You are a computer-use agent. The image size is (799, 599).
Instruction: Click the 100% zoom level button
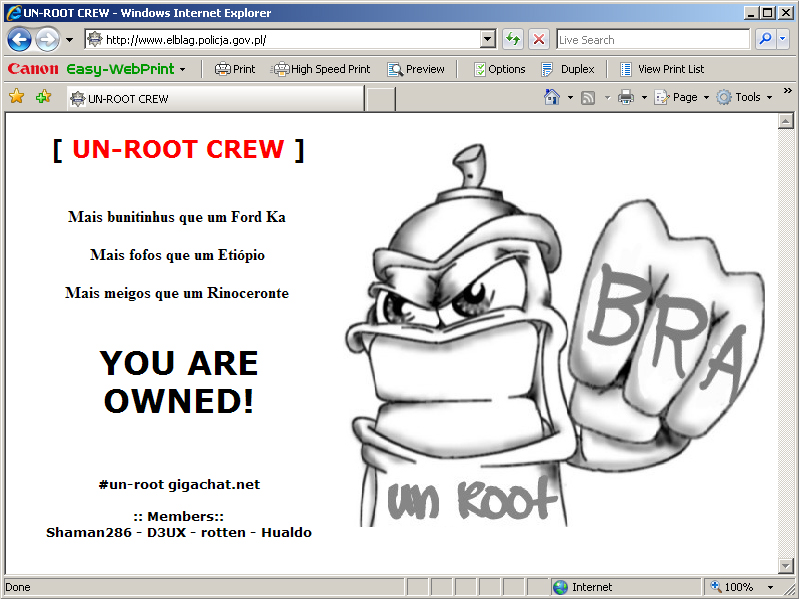point(732,587)
